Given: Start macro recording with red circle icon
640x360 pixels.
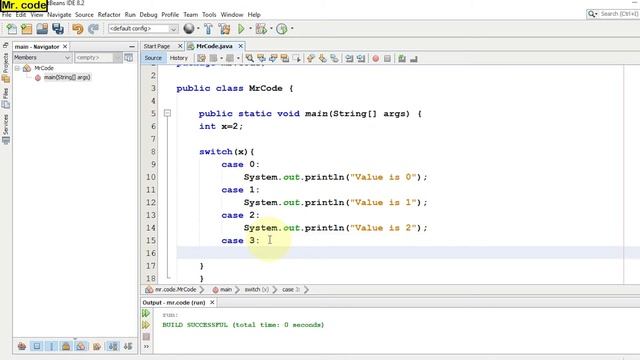Looking at the screenshot, I should [x=376, y=58].
